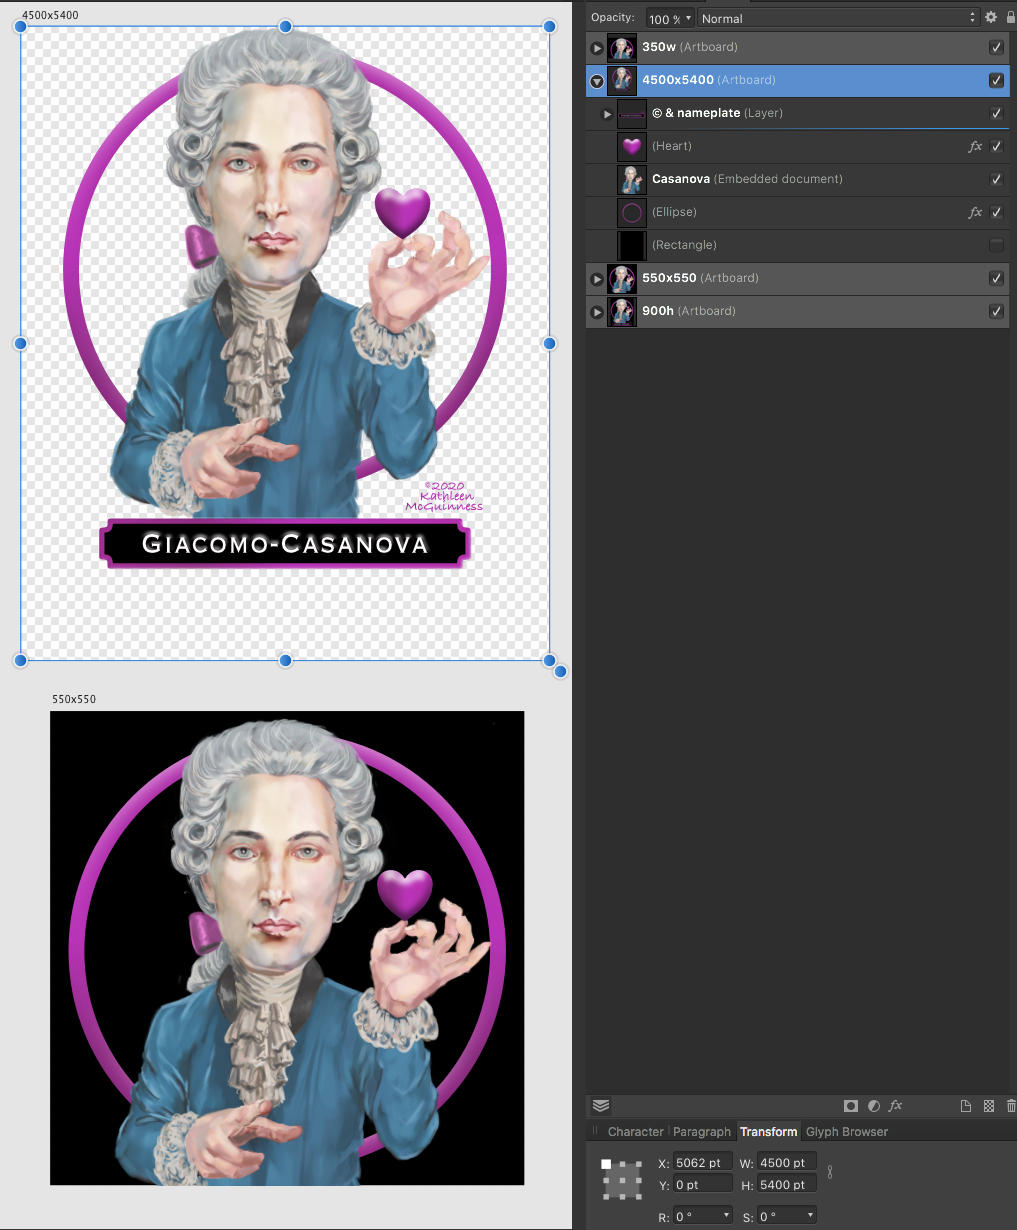This screenshot has width=1017, height=1230.
Task: Select the "(Ellipse)" layer name
Action: pos(674,212)
